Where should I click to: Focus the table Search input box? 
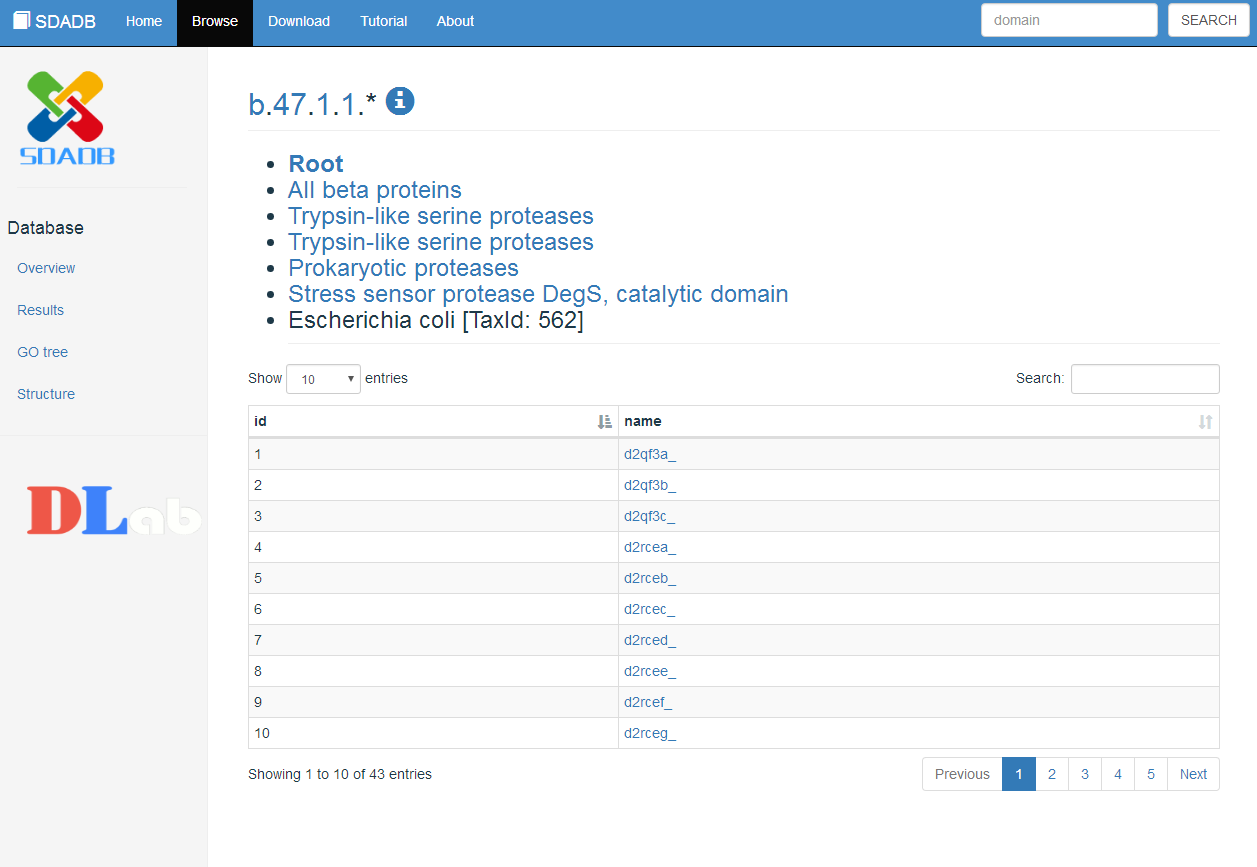pos(1145,379)
